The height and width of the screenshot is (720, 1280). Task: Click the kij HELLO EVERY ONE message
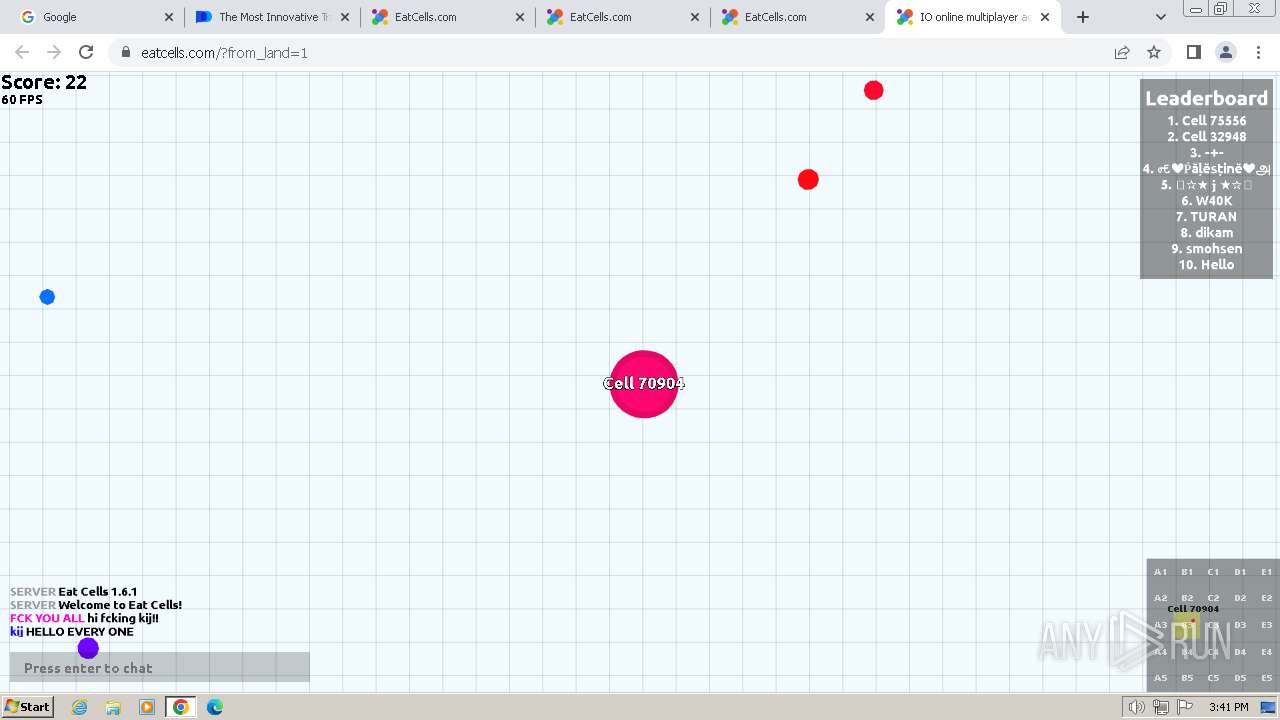(x=72, y=631)
